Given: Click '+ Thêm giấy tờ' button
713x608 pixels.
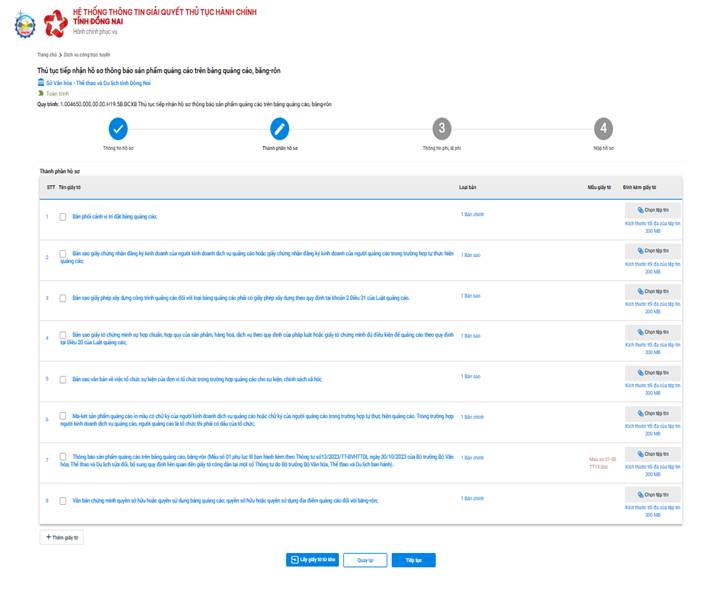Looking at the screenshot, I should coord(62,537).
